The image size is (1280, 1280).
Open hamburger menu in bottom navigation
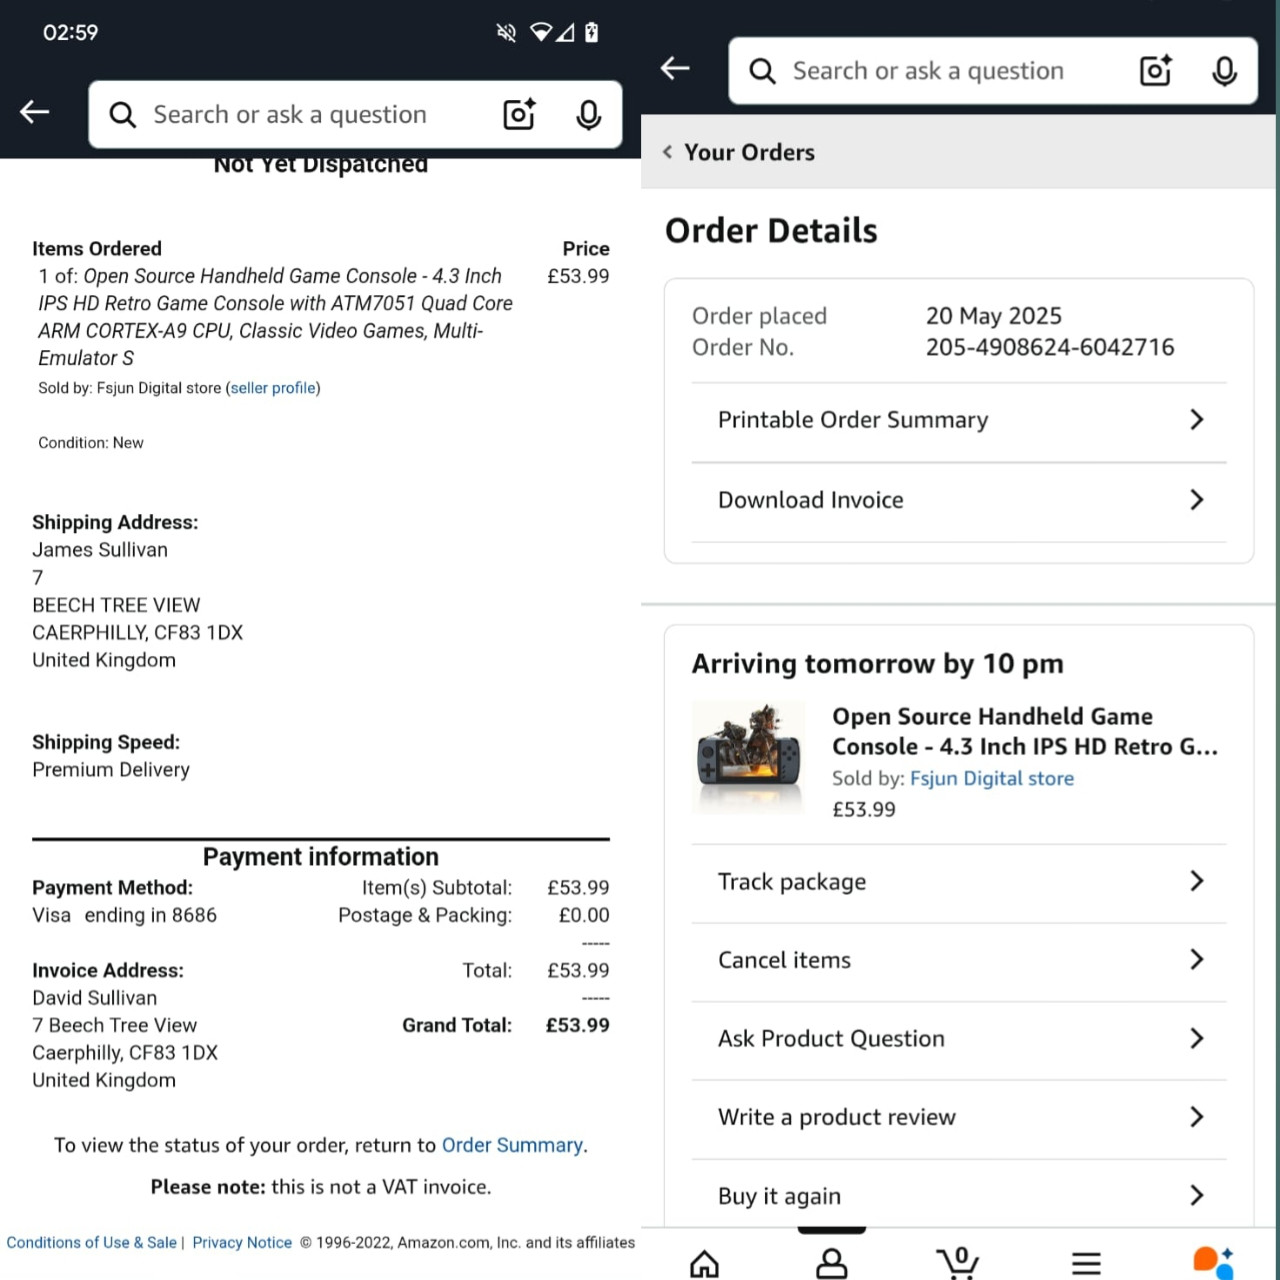click(1086, 1263)
